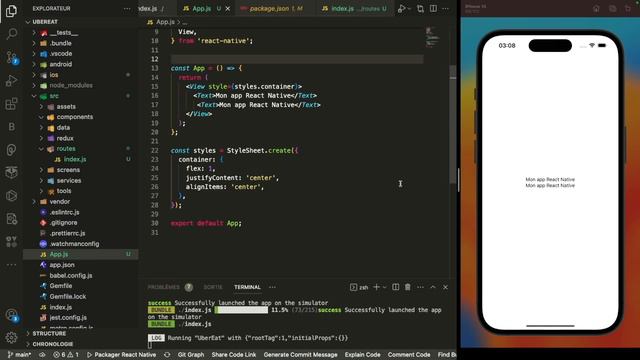The width and height of the screenshot is (640, 360).
Task: Kill the terminal with trash icon
Action: 408,287
